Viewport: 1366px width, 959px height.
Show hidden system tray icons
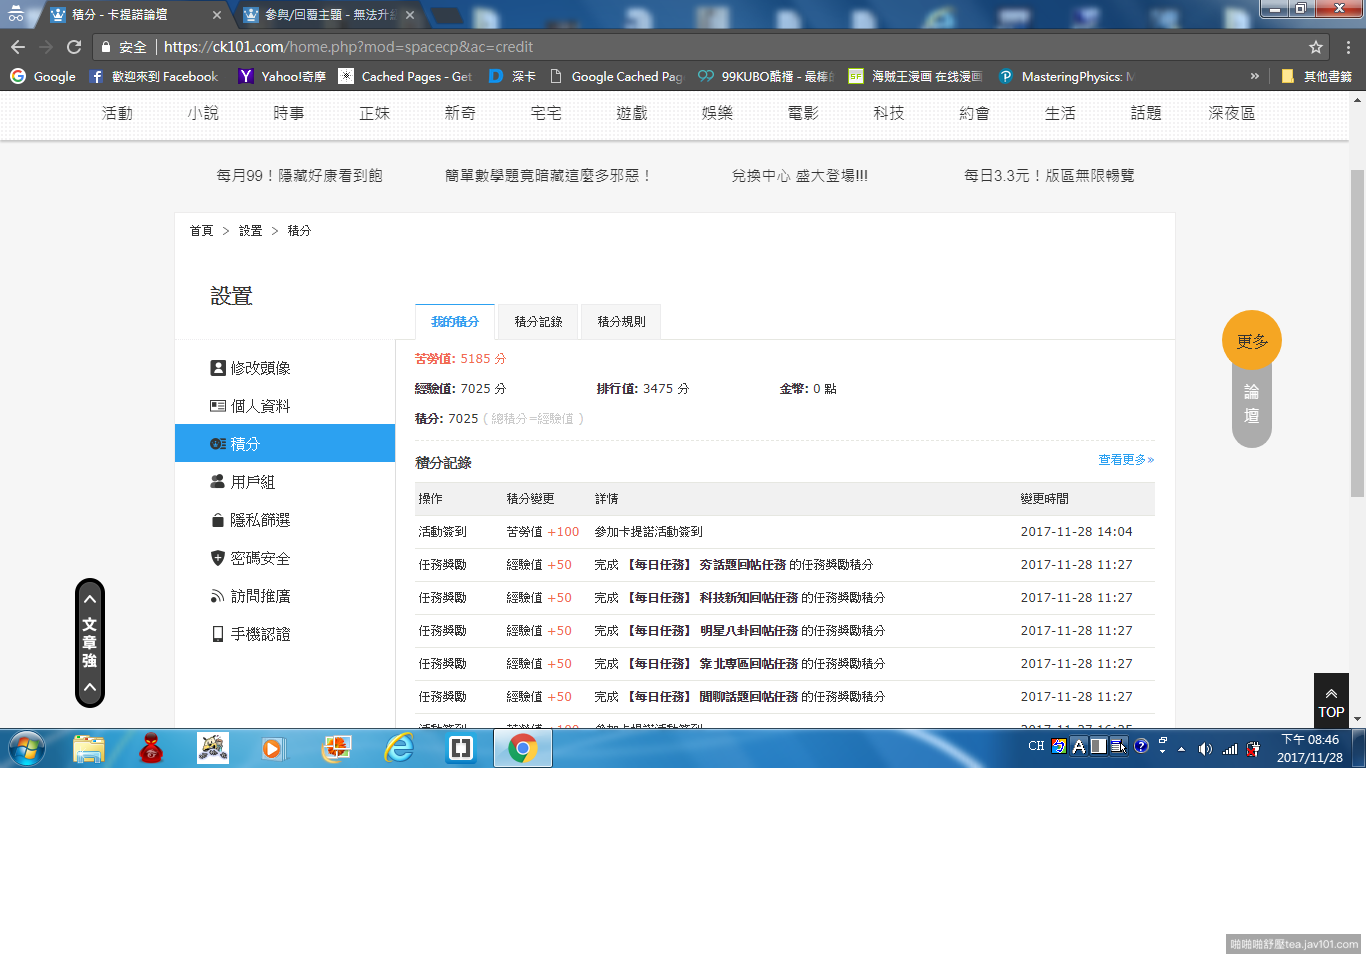point(1182,748)
